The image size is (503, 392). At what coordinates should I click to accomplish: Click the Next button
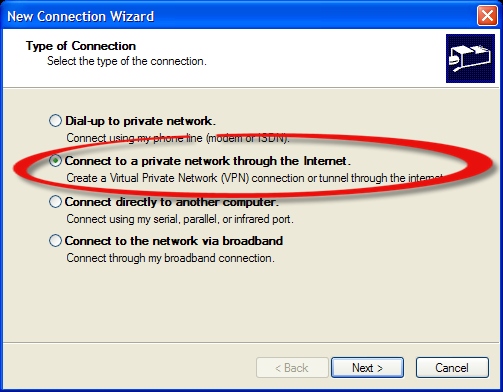[x=367, y=368]
